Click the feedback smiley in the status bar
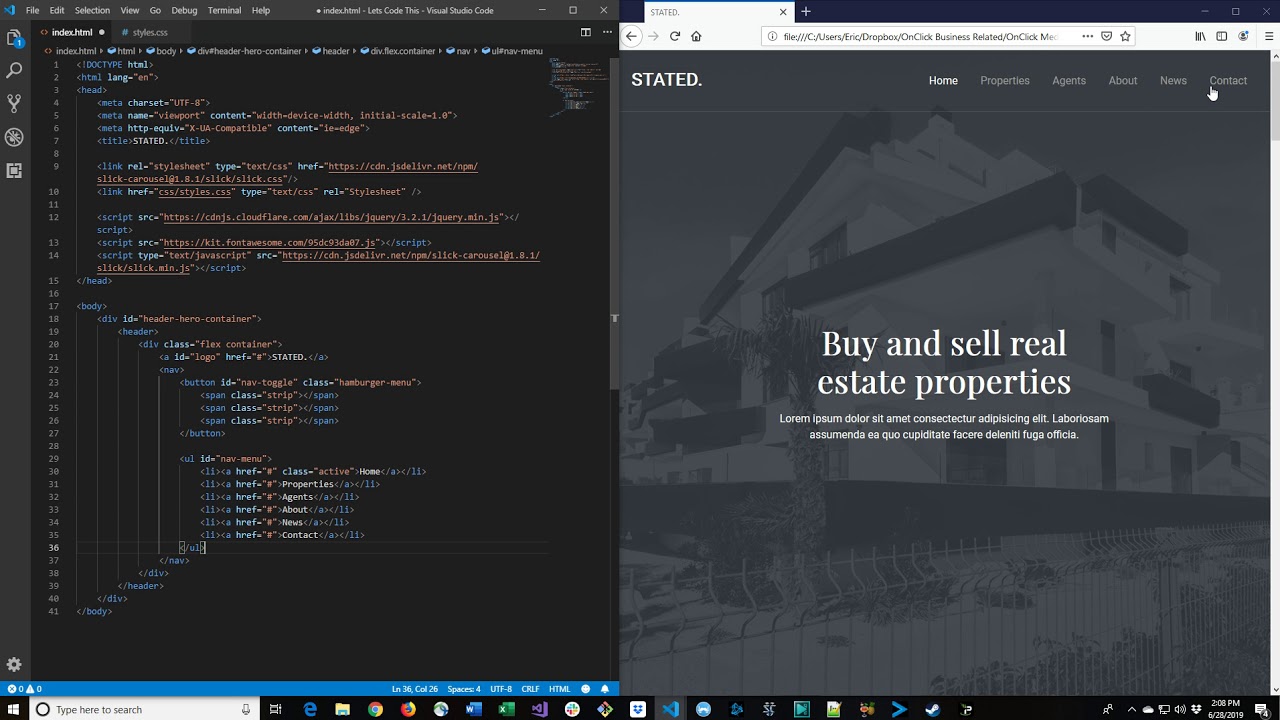Image resolution: width=1280 pixels, height=720 pixels. 586,689
